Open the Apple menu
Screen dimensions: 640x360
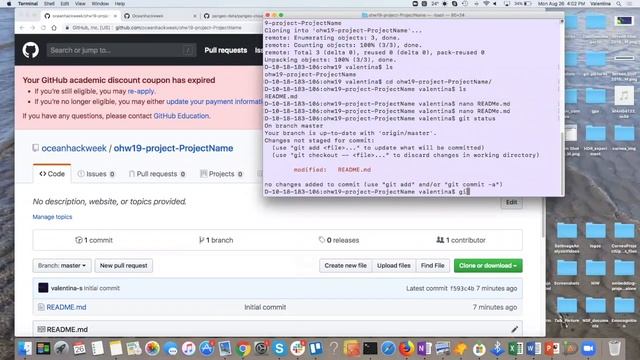point(9,4)
